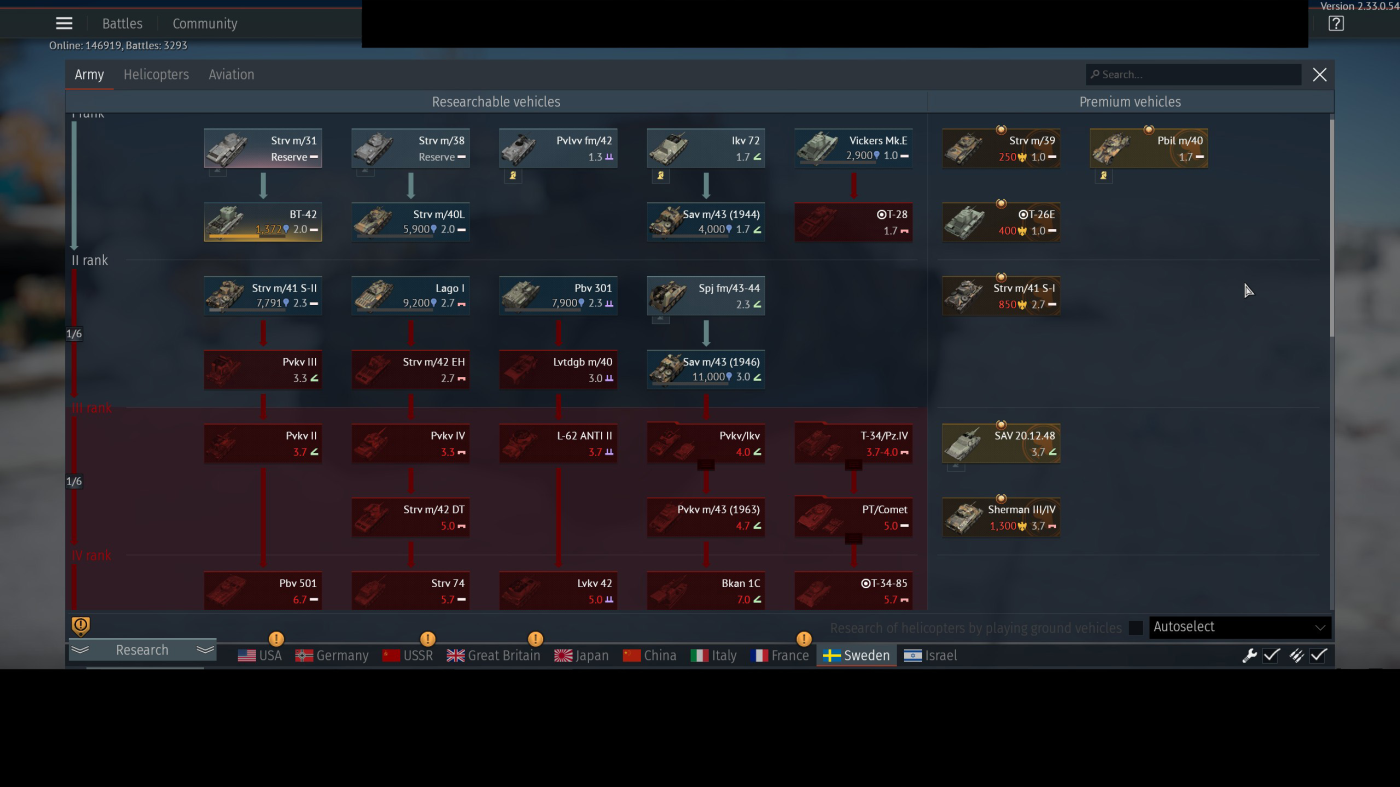Select the Great Britain nation tab
The width and height of the screenshot is (1400, 787).
point(494,656)
